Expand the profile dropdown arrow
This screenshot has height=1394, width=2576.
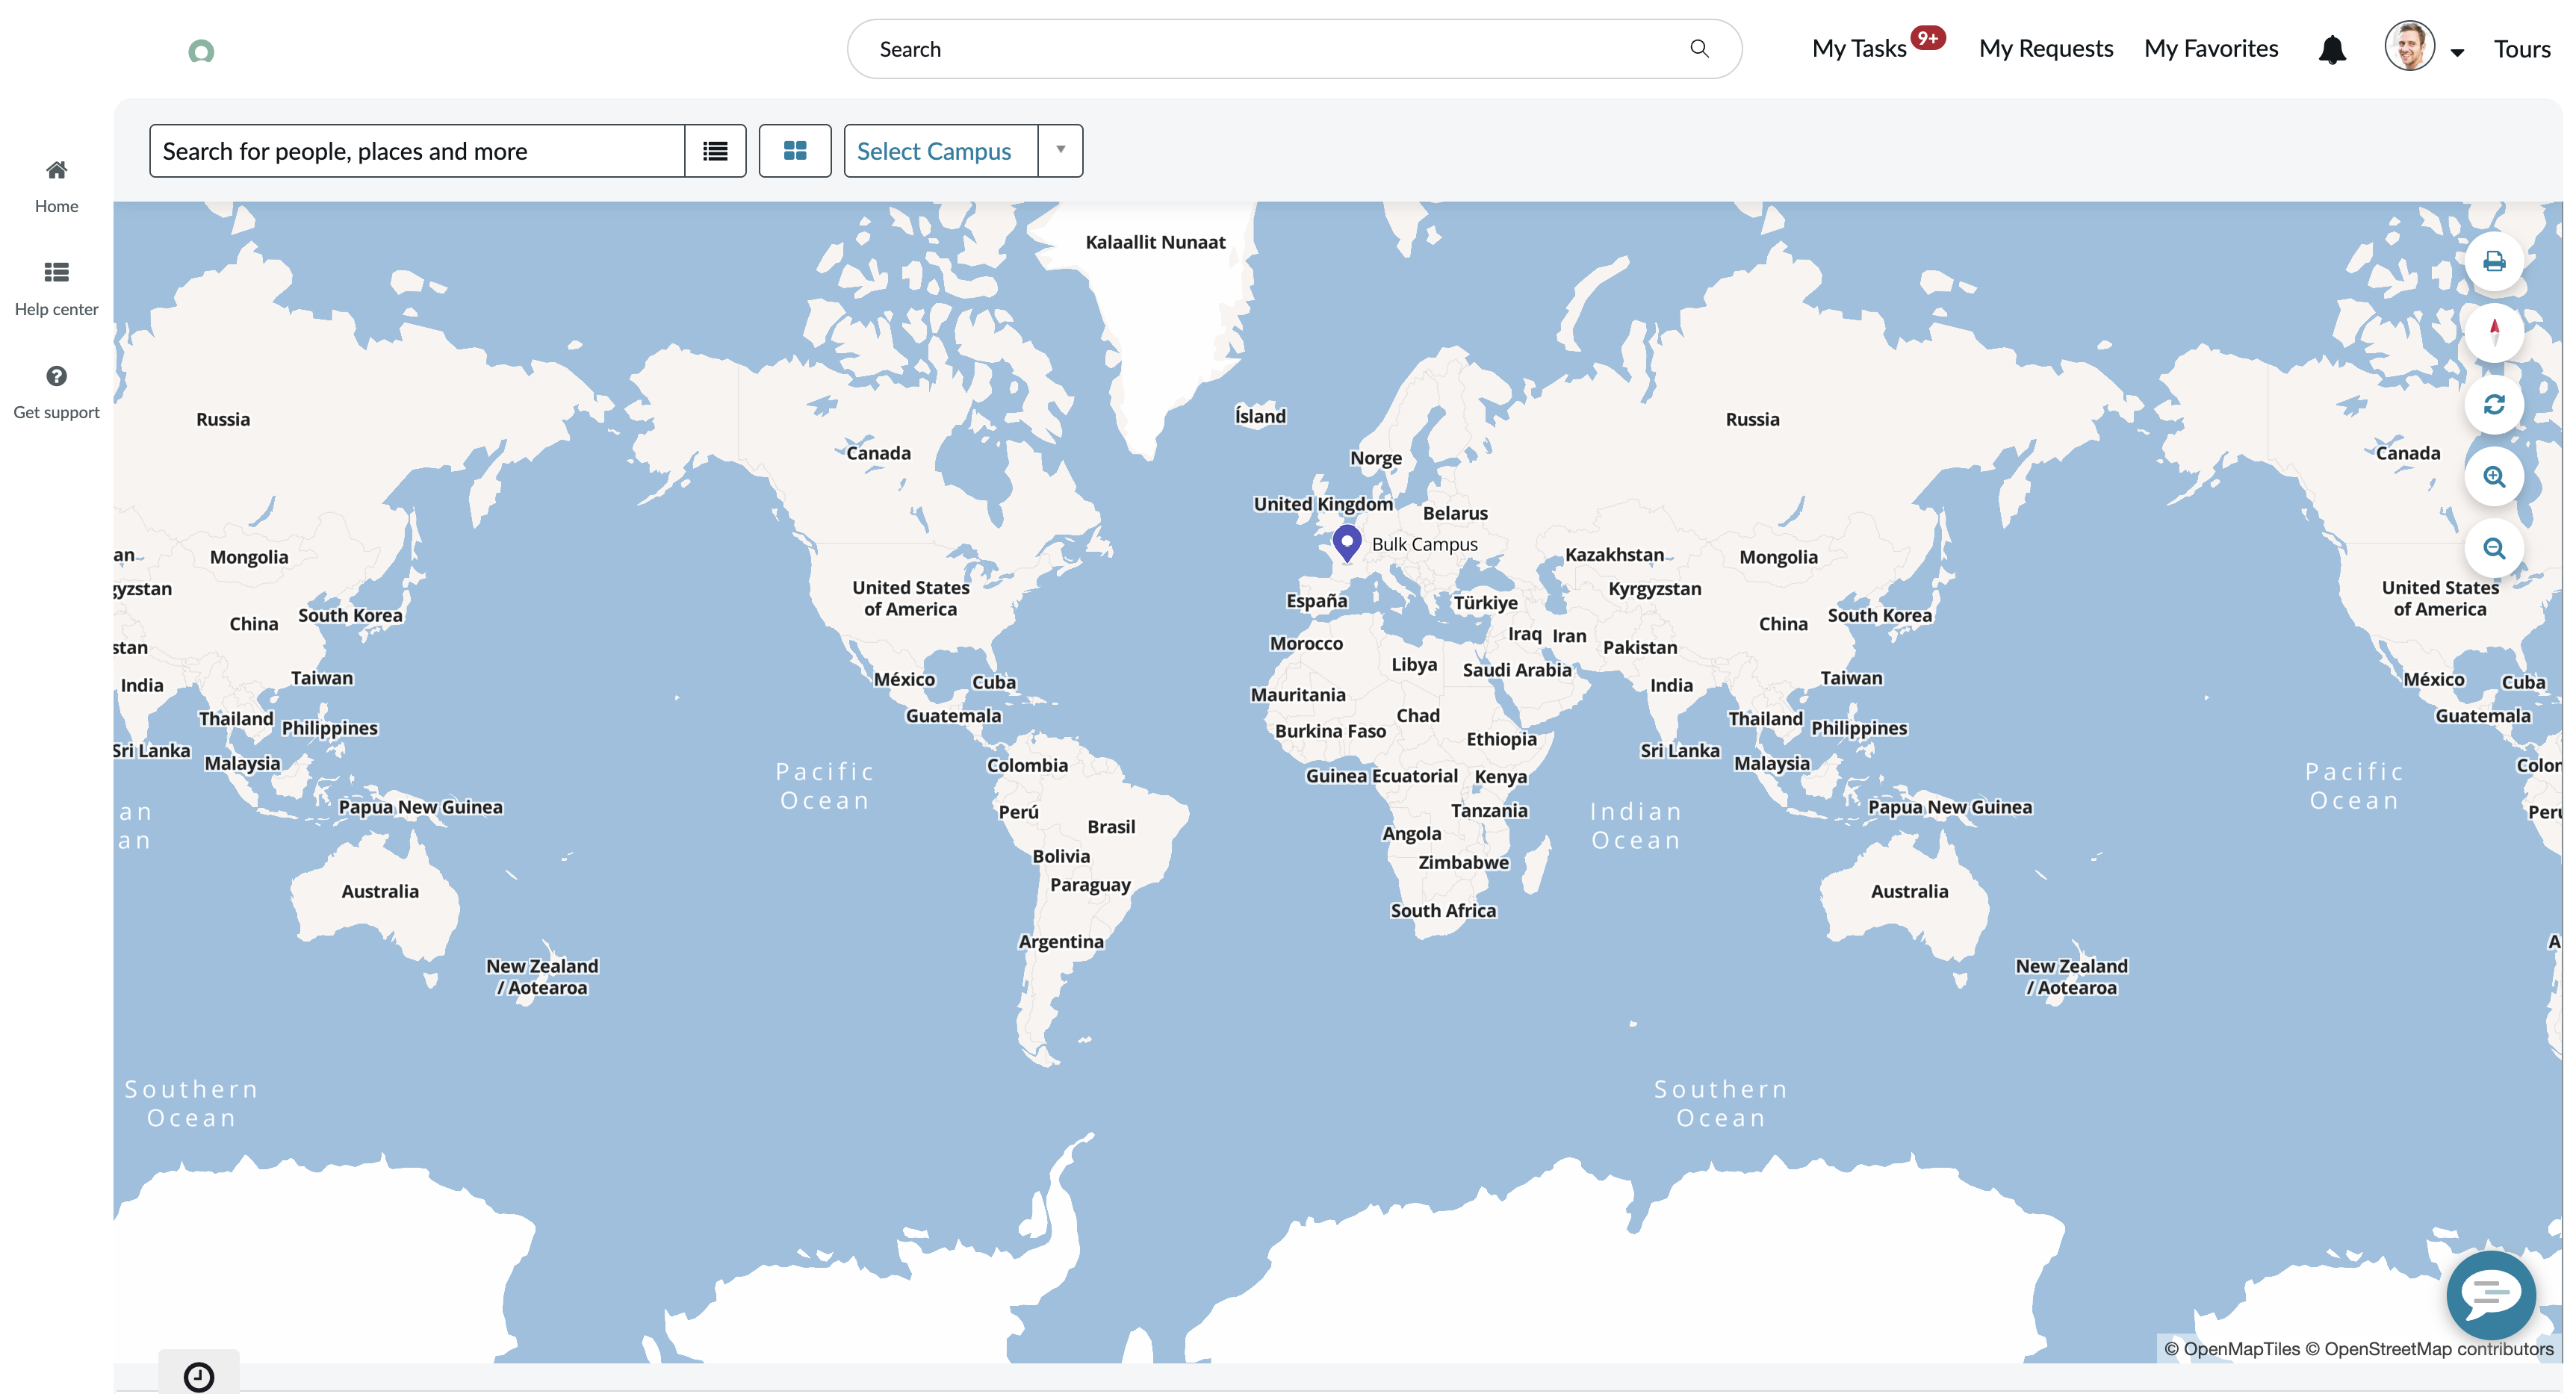(x=2457, y=52)
